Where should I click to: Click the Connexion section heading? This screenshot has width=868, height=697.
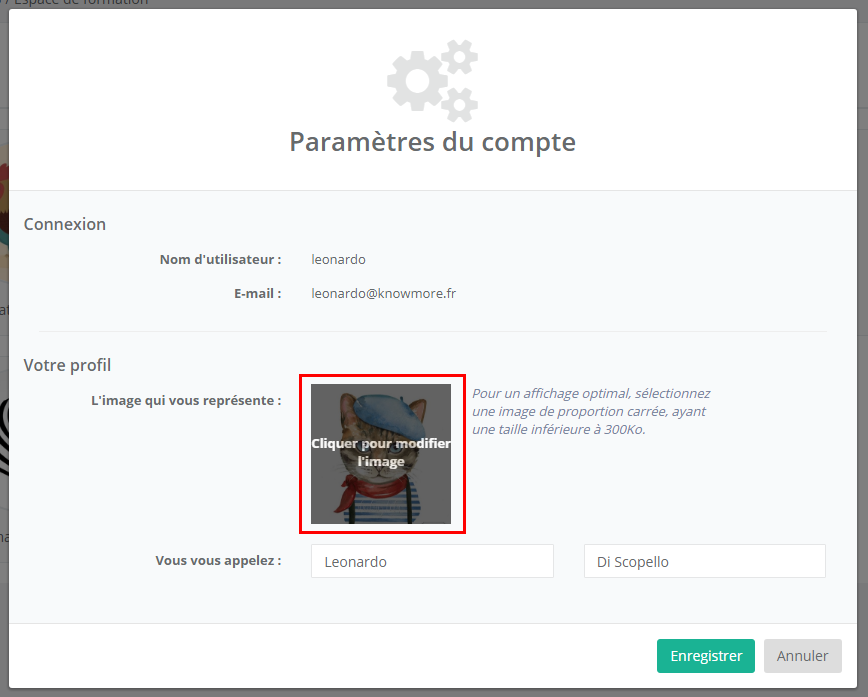[x=65, y=224]
